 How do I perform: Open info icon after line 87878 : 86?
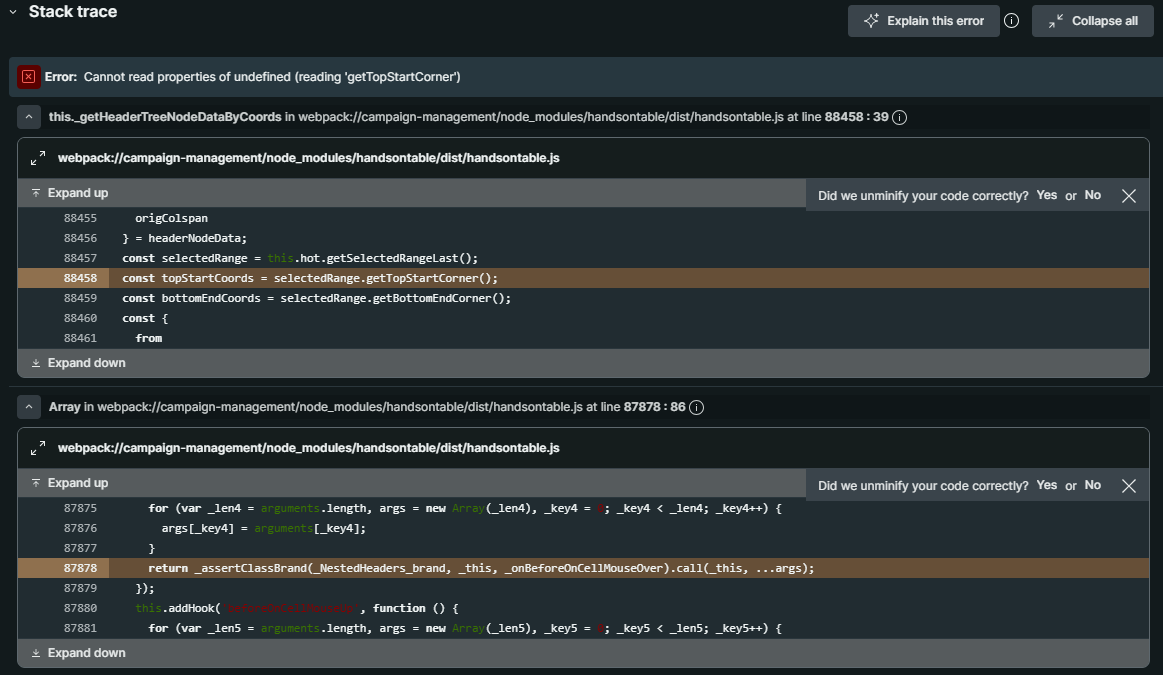point(697,408)
